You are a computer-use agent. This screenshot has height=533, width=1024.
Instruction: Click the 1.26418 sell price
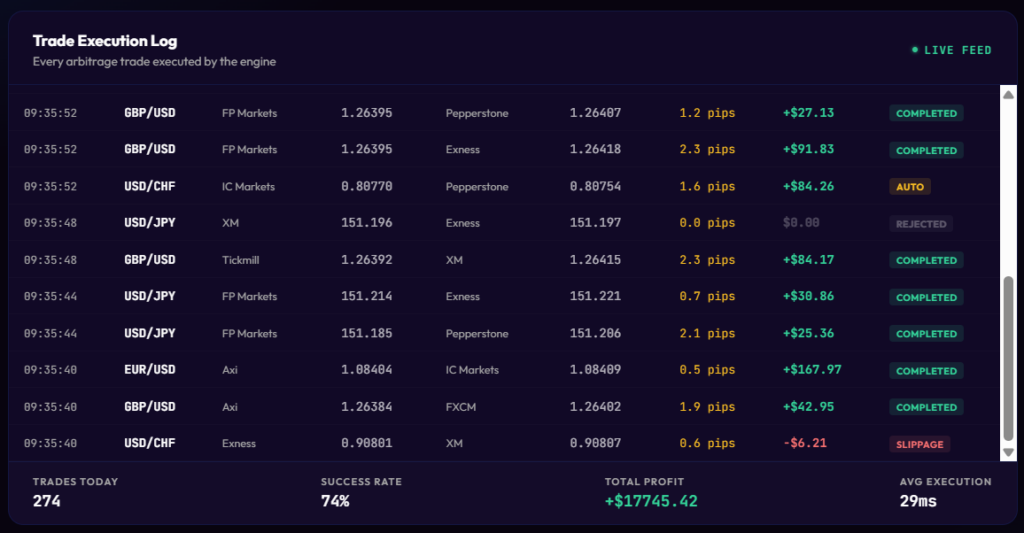click(x=595, y=150)
